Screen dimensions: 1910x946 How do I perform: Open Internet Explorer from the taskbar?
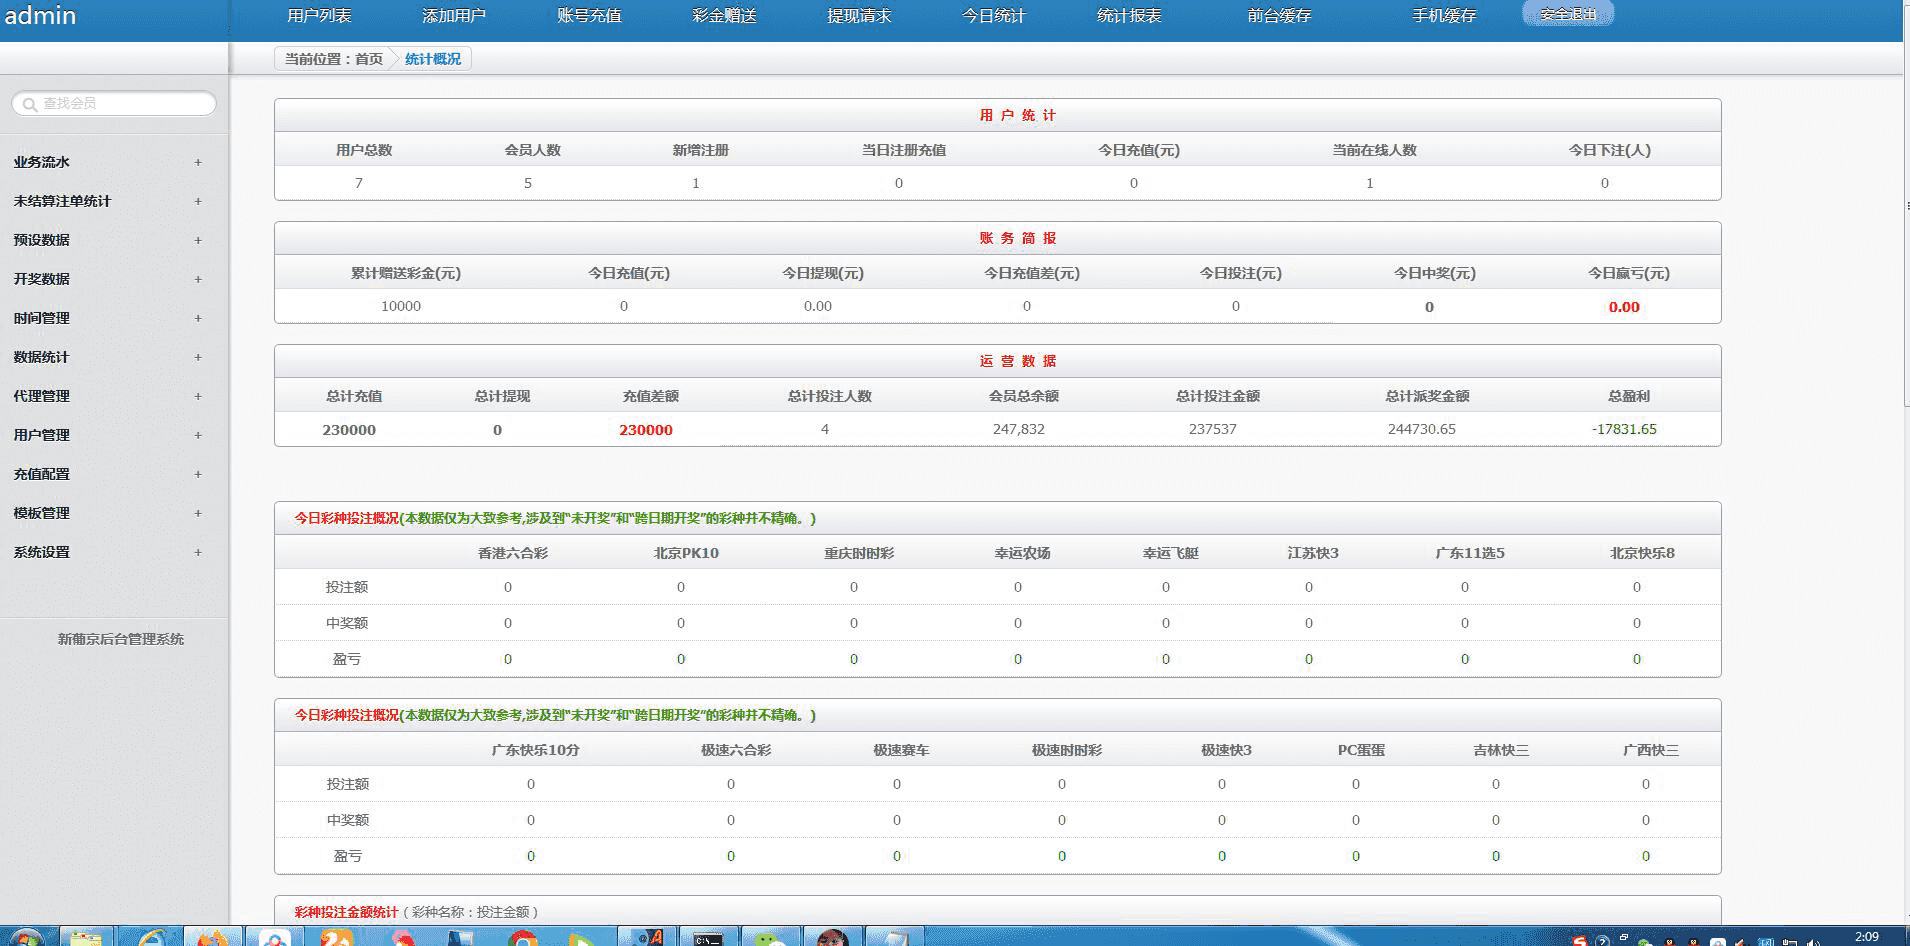(x=153, y=938)
